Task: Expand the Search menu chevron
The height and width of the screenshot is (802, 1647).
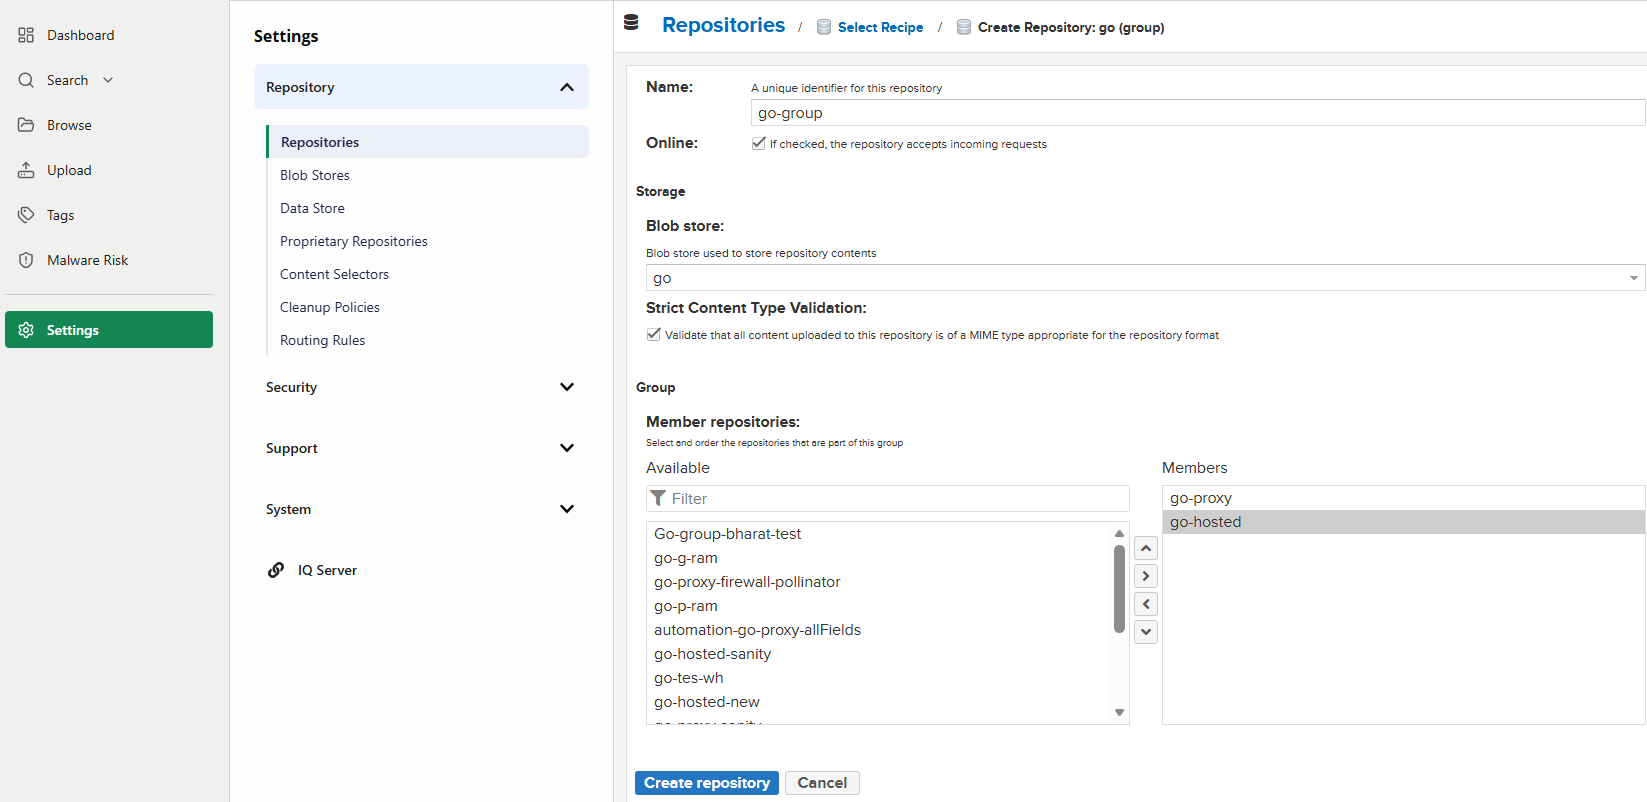Action: coord(108,80)
